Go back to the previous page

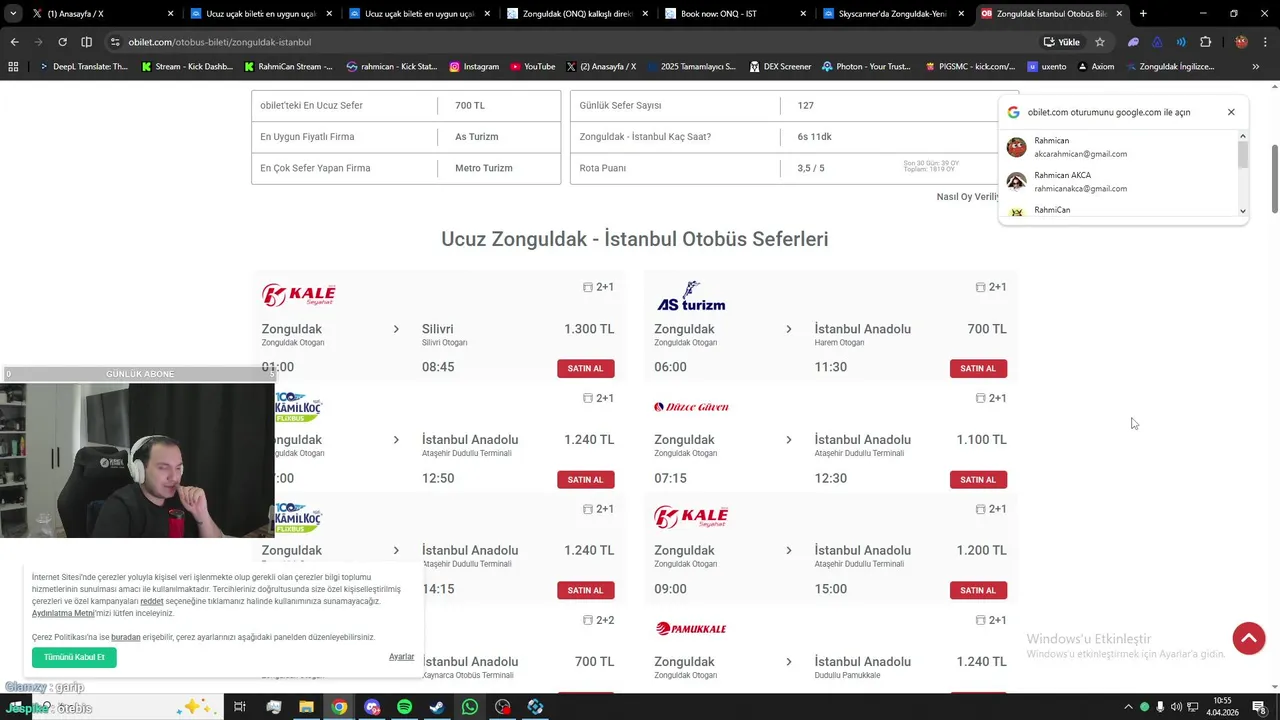(14, 42)
